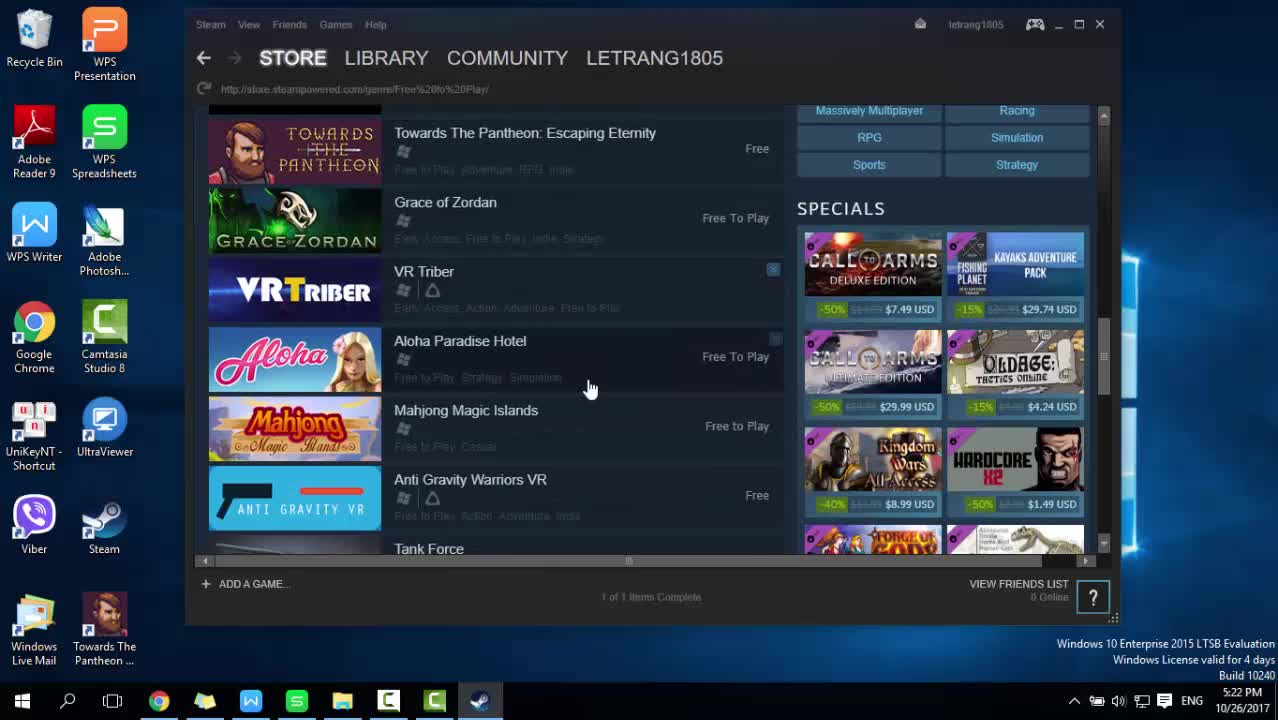1278x720 pixels.
Task: Open Fishing Planet Kayaks Adventure Pack special
Action: pos(1015,276)
